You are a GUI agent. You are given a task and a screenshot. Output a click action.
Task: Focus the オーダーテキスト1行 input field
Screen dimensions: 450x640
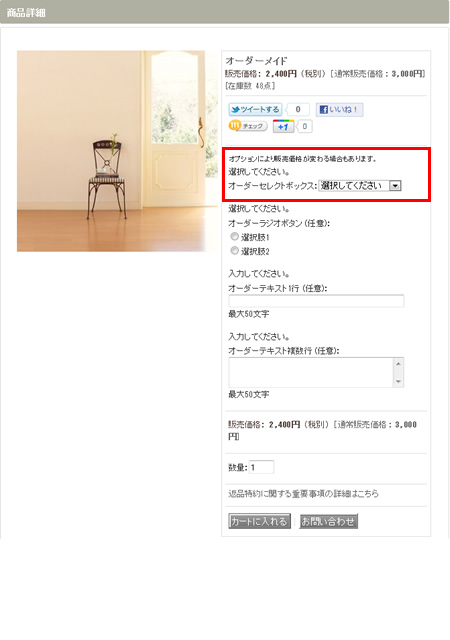point(316,301)
